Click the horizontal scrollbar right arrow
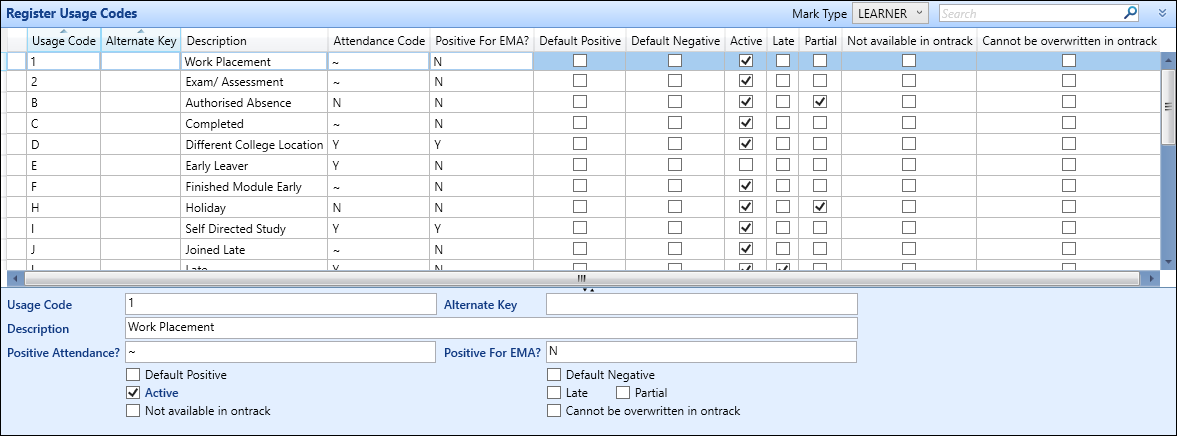 click(1153, 278)
